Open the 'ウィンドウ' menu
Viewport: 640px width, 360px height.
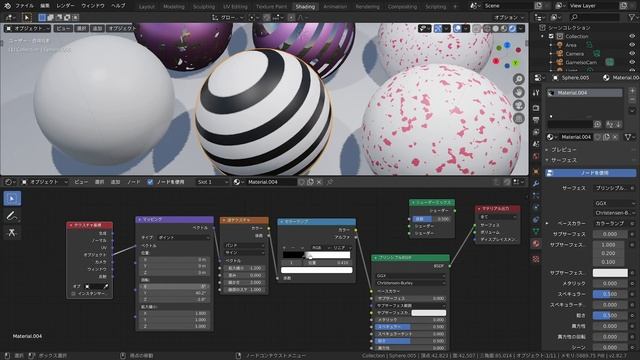click(x=93, y=6)
